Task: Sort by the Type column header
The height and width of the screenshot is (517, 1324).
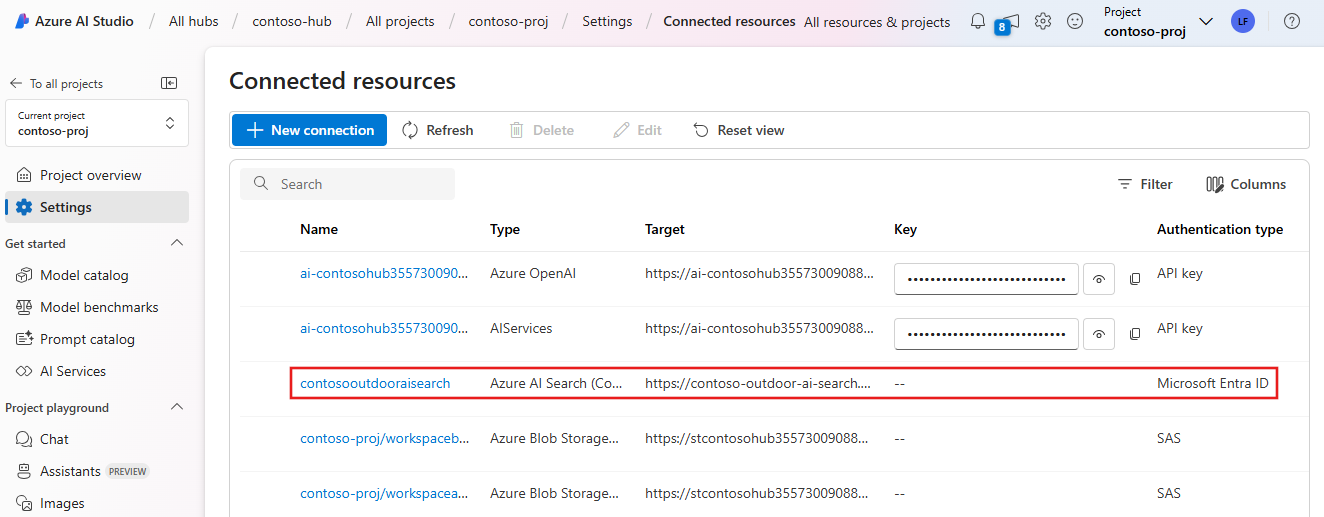Action: [x=505, y=229]
